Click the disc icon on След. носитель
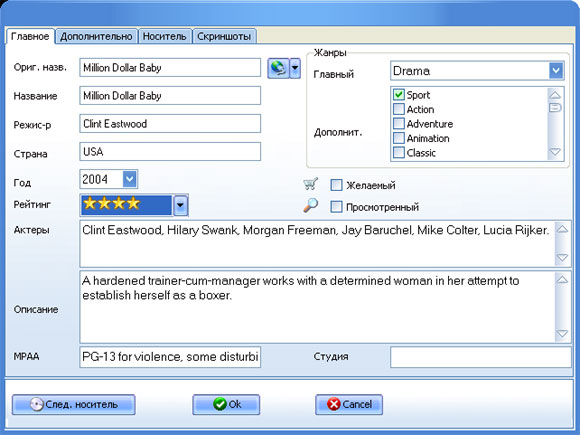Image resolution: width=580 pixels, height=435 pixels. coord(37,404)
